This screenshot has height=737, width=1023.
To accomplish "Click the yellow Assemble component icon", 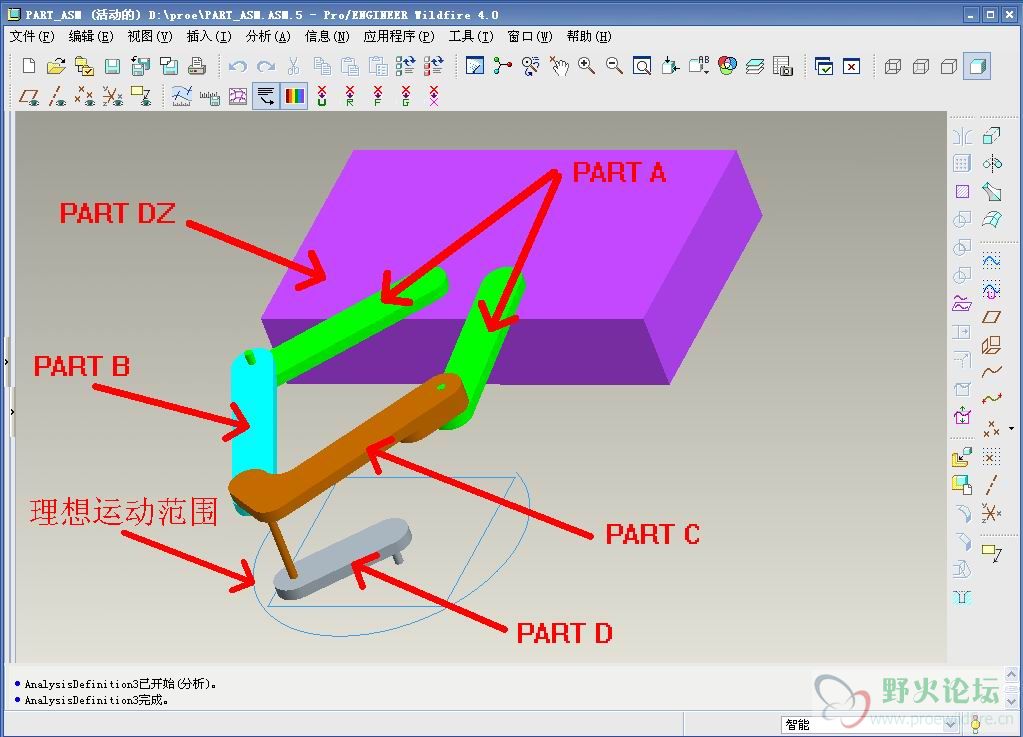I will pyautogui.click(x=962, y=457).
